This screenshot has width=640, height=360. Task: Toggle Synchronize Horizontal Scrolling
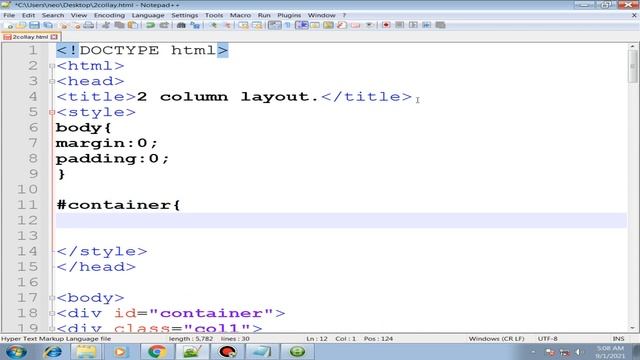pos(257,25)
